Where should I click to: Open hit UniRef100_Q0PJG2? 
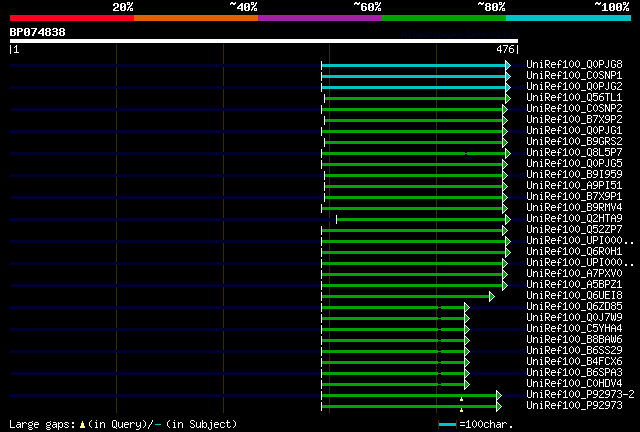(574, 87)
